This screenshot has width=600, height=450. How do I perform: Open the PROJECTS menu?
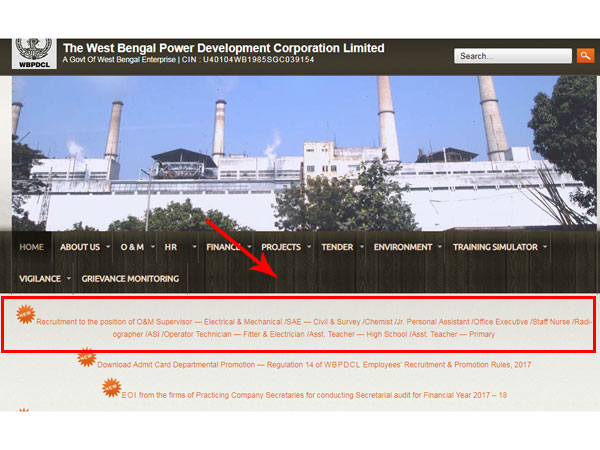(281, 247)
